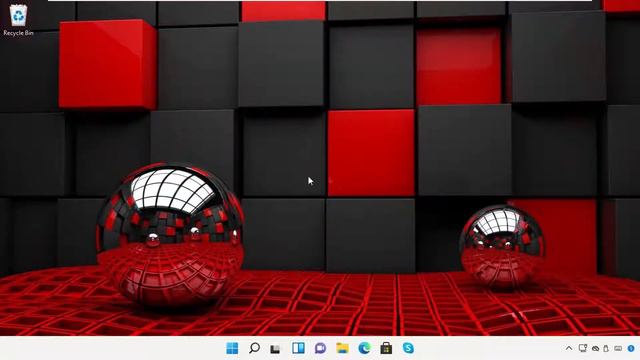Click the OneDrive cloud tray icon
The width and height of the screenshot is (640, 360).
point(596,349)
